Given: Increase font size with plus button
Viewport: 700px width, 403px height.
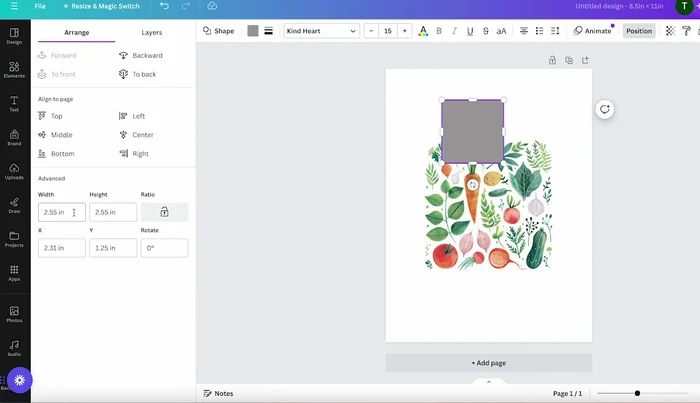Looking at the screenshot, I should (405, 31).
